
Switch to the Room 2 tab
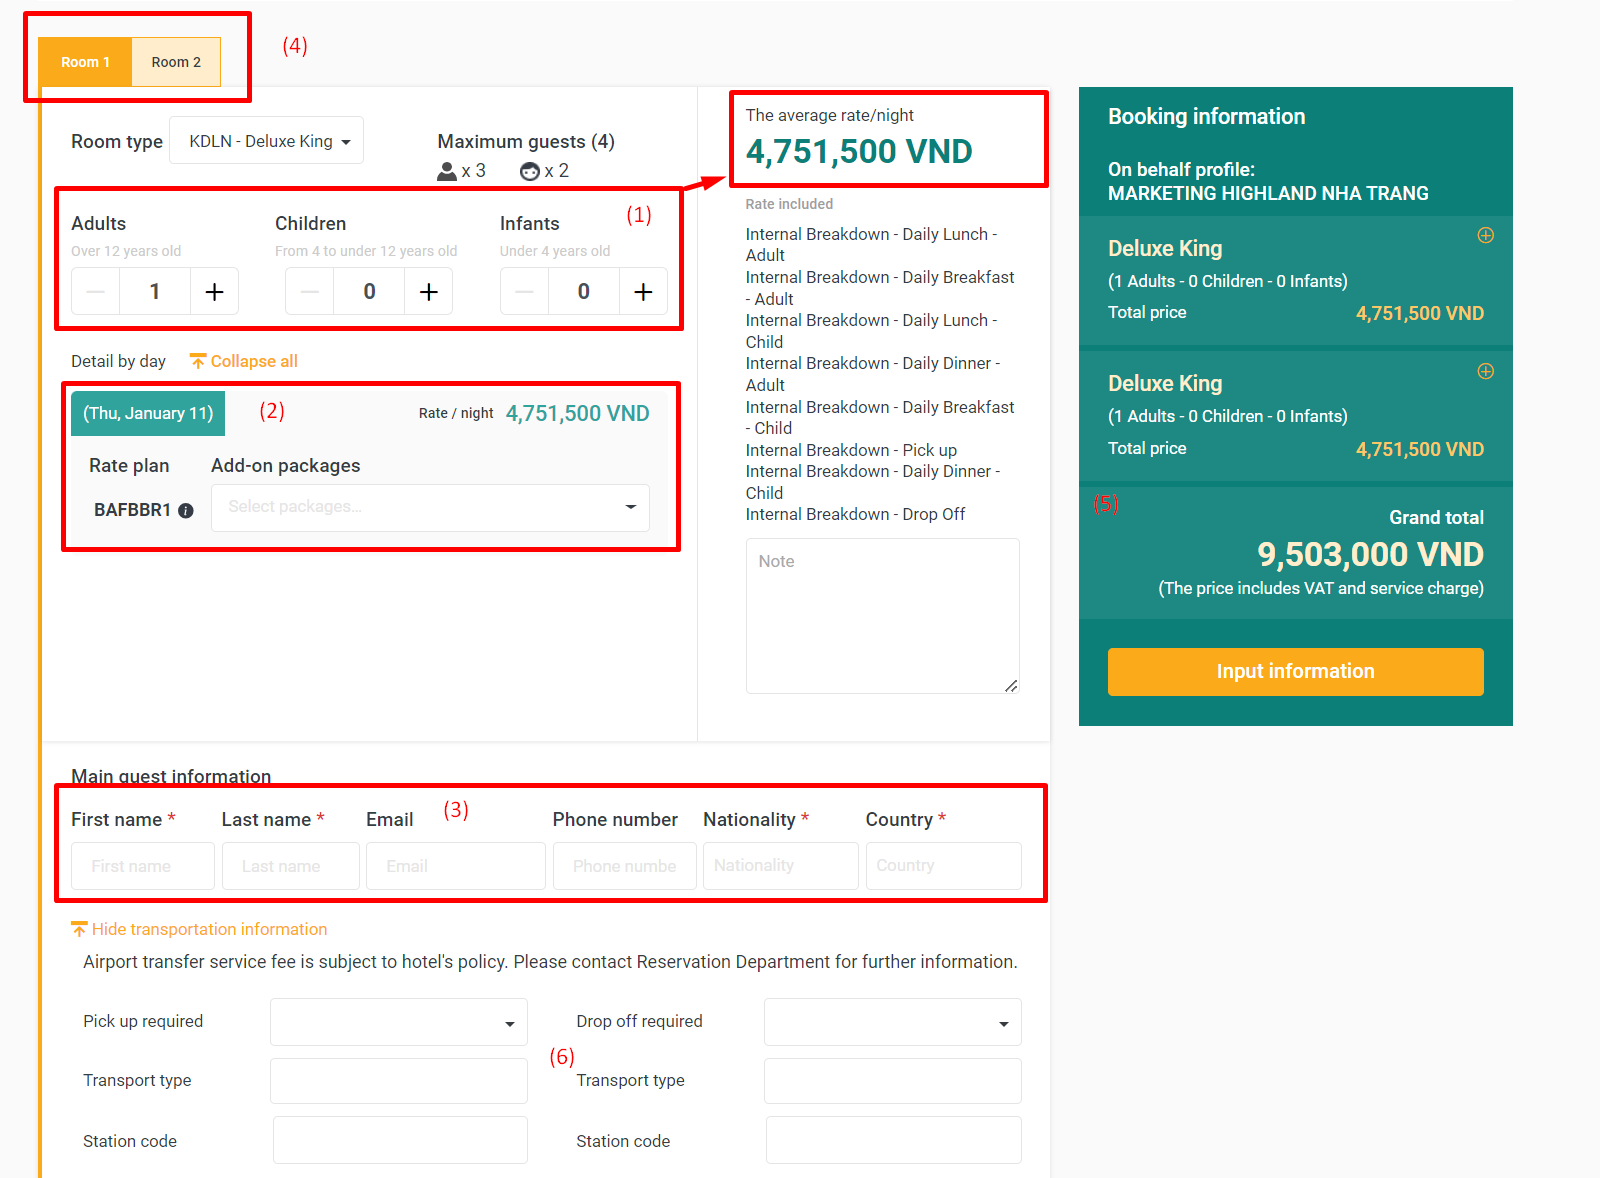[x=176, y=62]
